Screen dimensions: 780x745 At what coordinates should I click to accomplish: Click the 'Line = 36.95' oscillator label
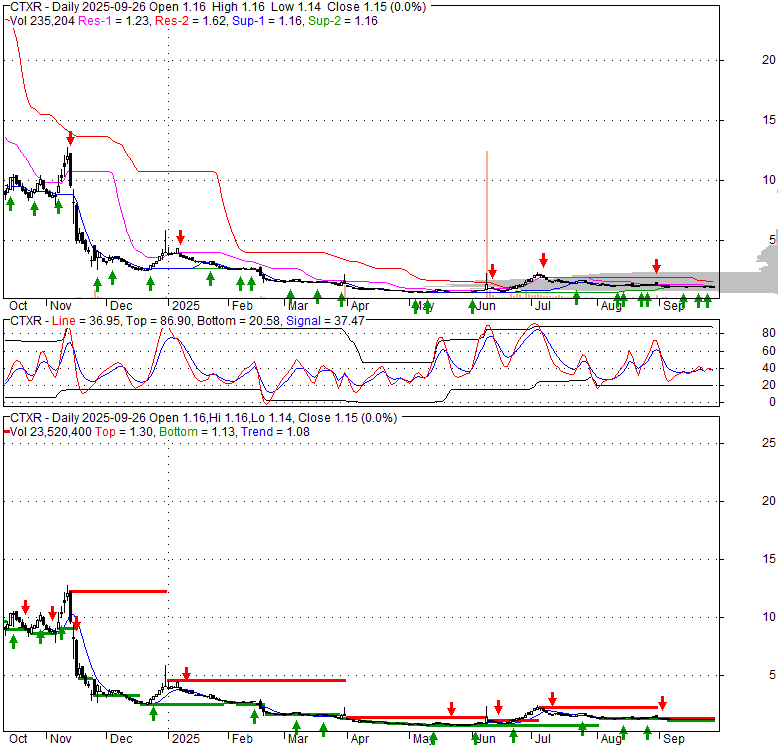tap(86, 321)
